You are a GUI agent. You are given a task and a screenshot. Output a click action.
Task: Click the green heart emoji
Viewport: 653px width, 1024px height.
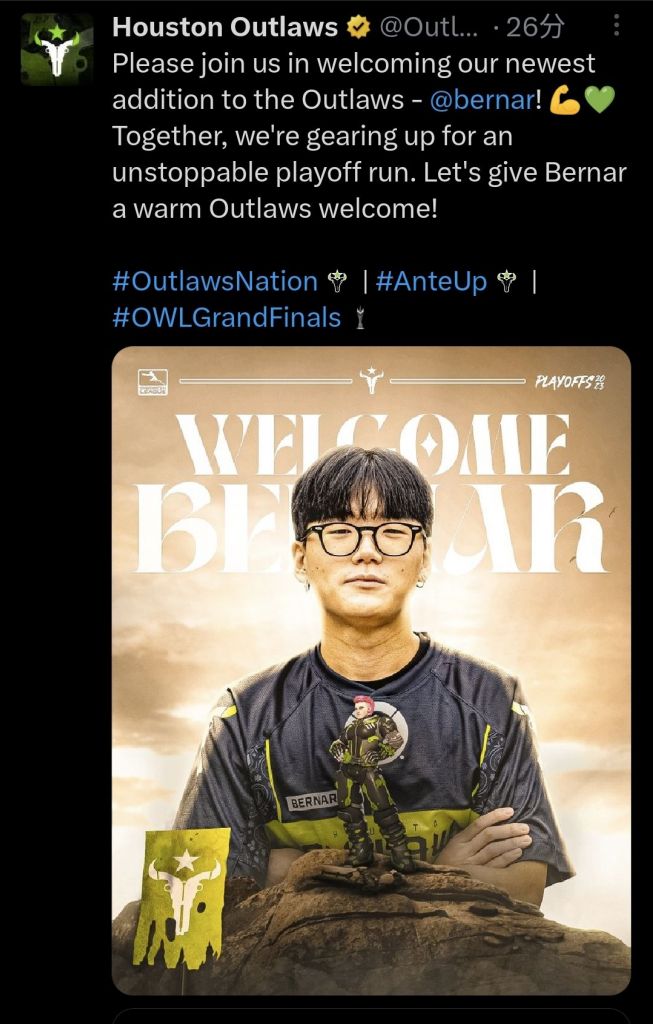click(x=599, y=100)
